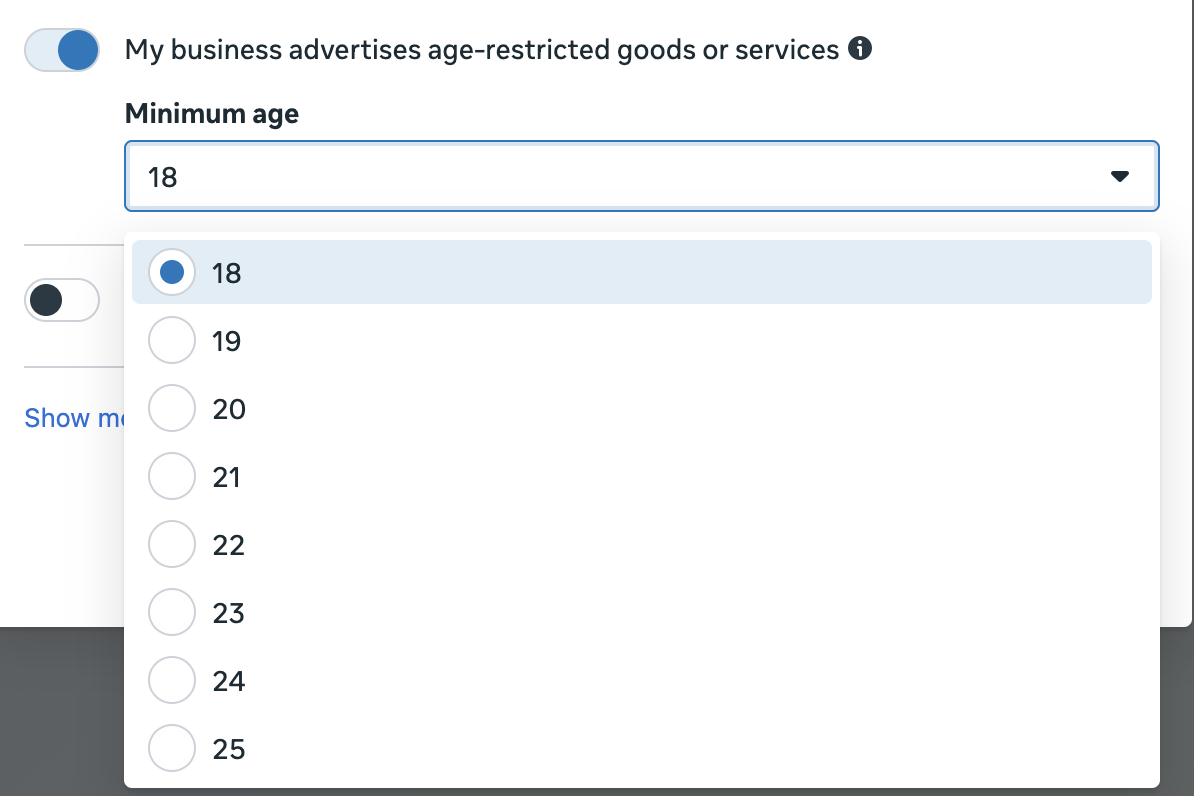
Task: Select the radio button for 25
Action: coord(172,748)
